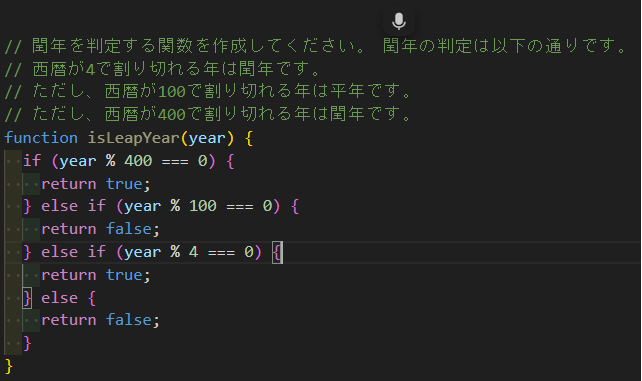The image size is (642, 381).
Task: Click the highlighted opening brace at cursor
Action: 277,252
